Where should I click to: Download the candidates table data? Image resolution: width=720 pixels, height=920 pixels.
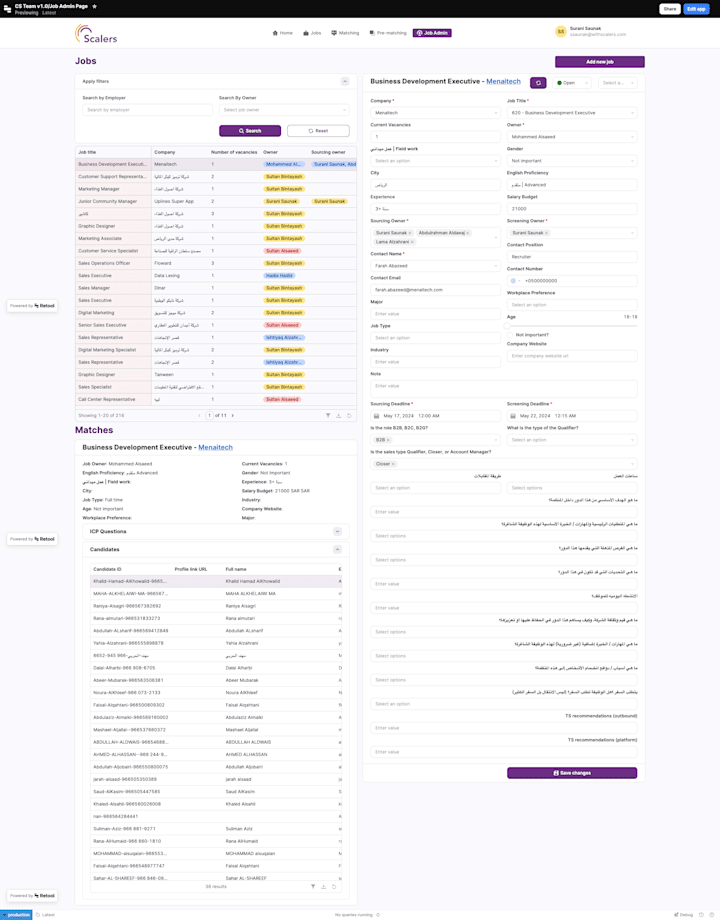(323, 887)
